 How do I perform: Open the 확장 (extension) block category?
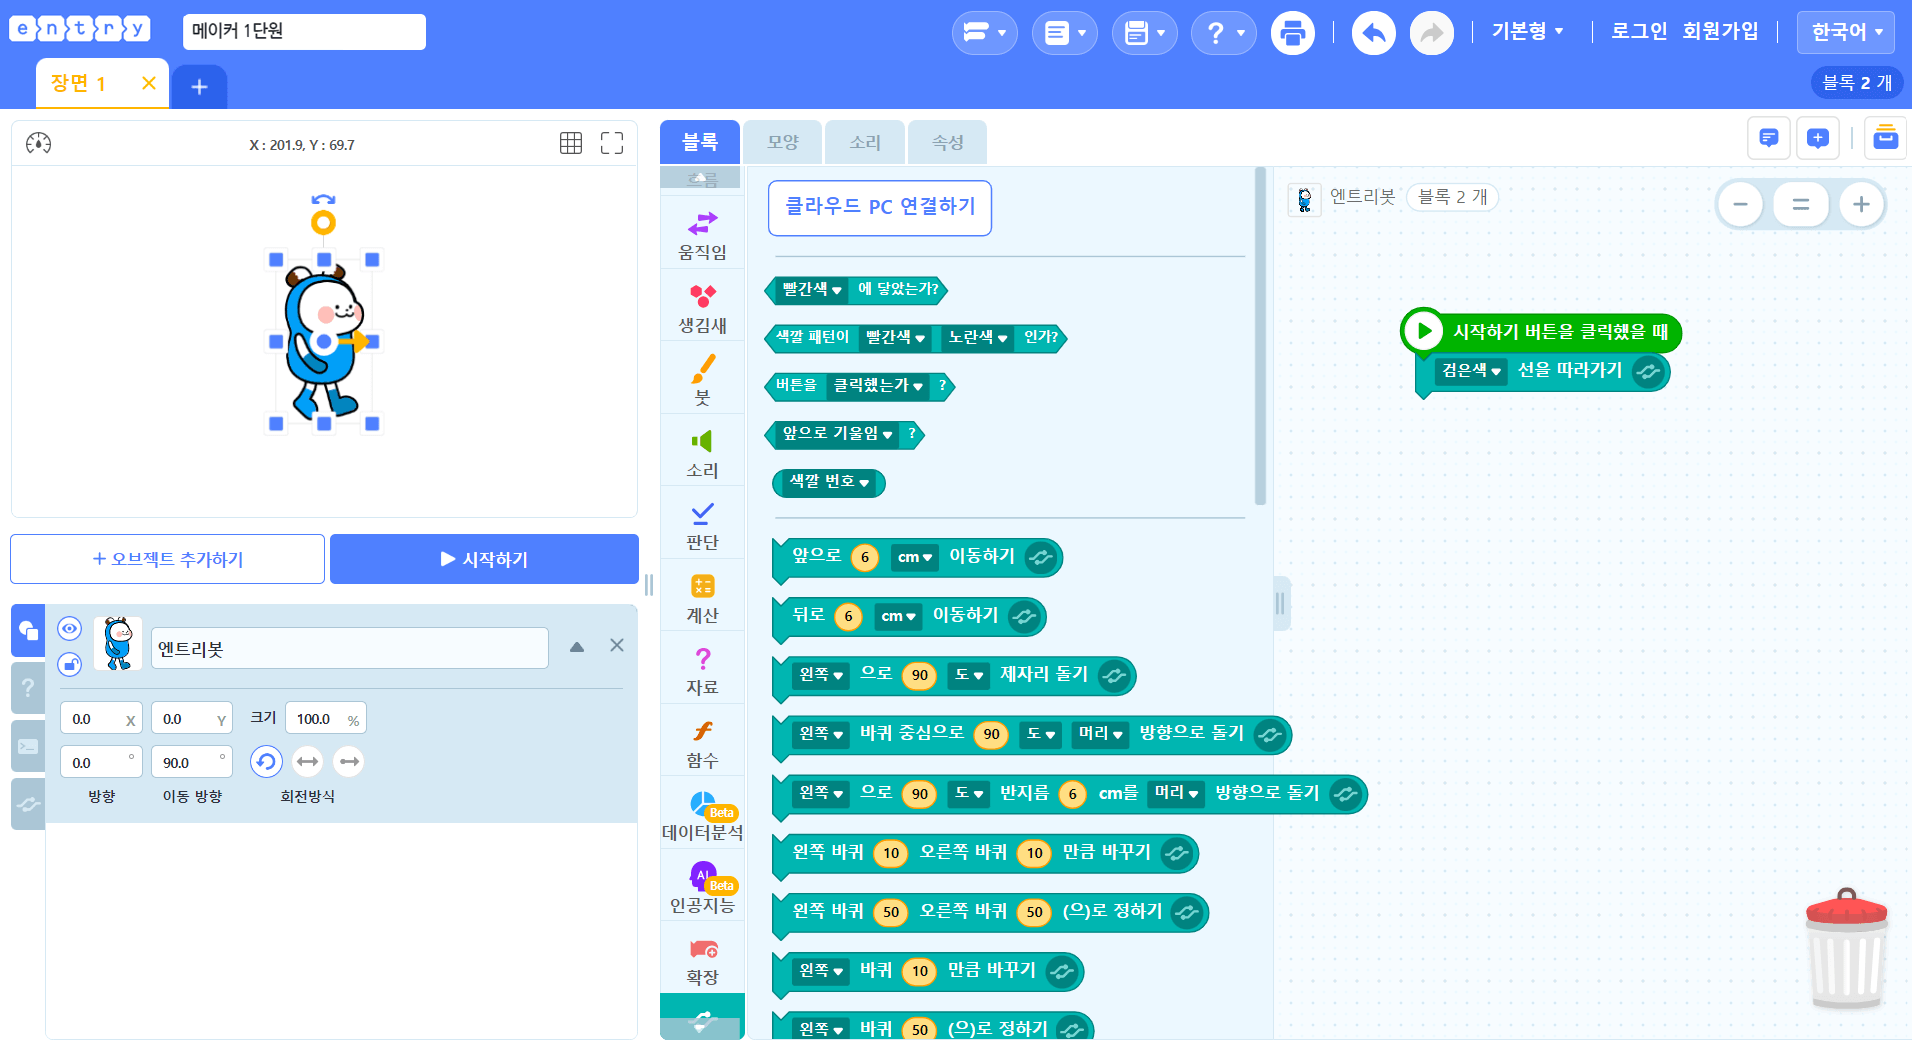coord(702,959)
